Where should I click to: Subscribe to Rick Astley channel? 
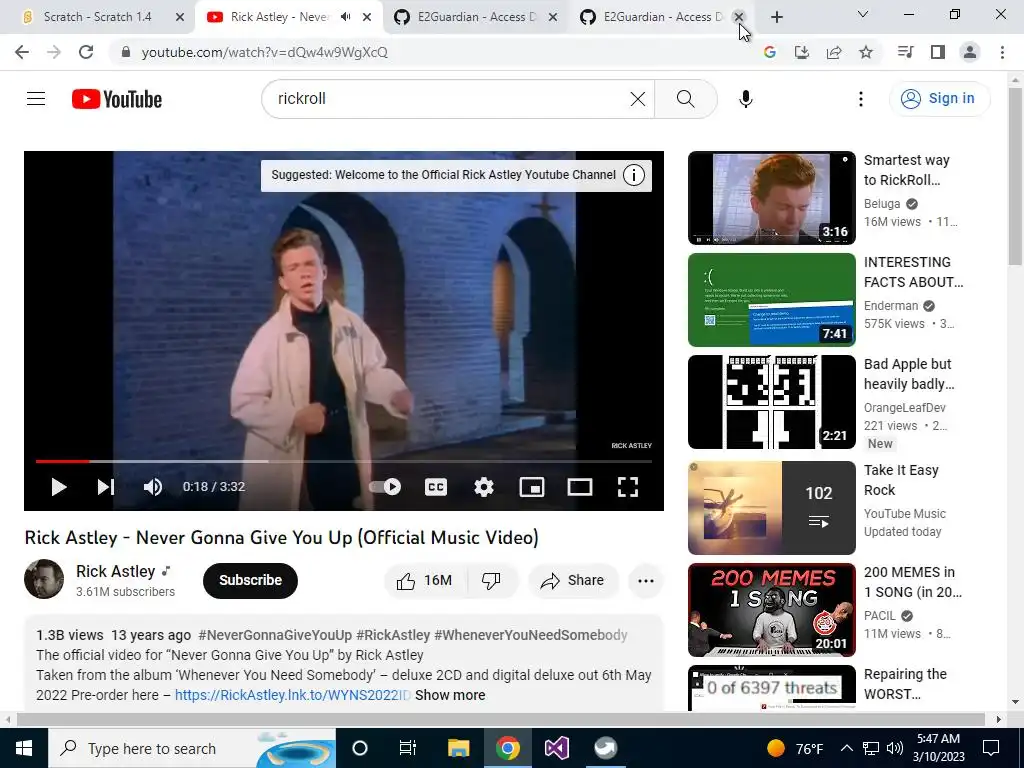click(x=250, y=581)
